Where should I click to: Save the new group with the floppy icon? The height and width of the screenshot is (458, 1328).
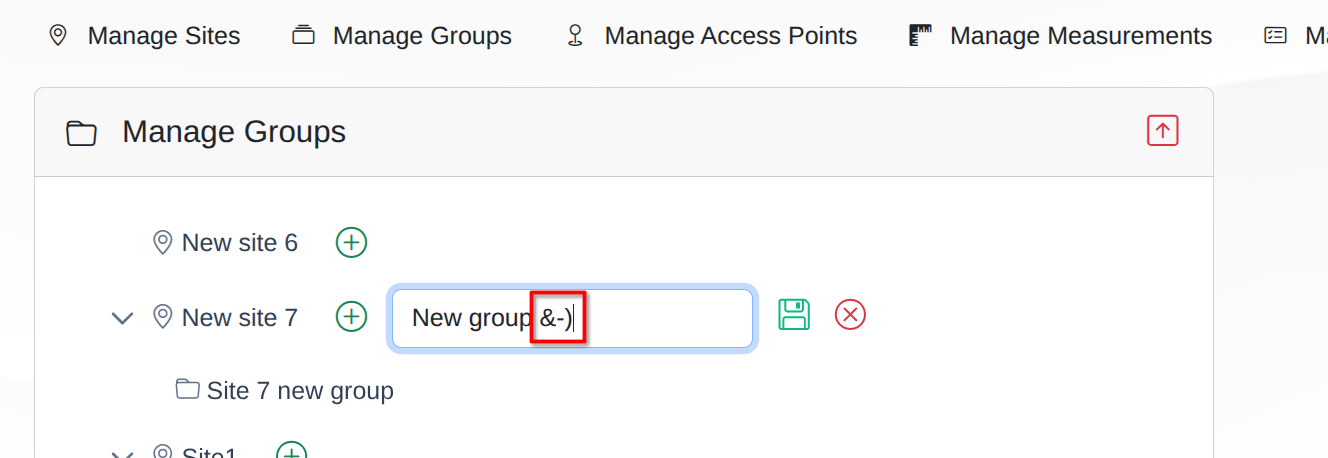click(x=794, y=315)
